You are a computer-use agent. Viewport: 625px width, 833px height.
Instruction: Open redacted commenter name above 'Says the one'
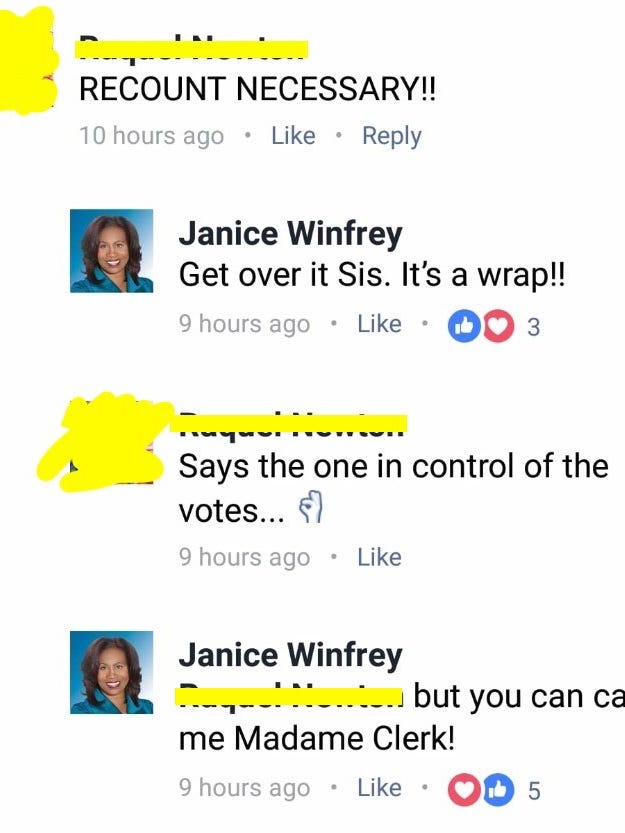click(x=289, y=423)
